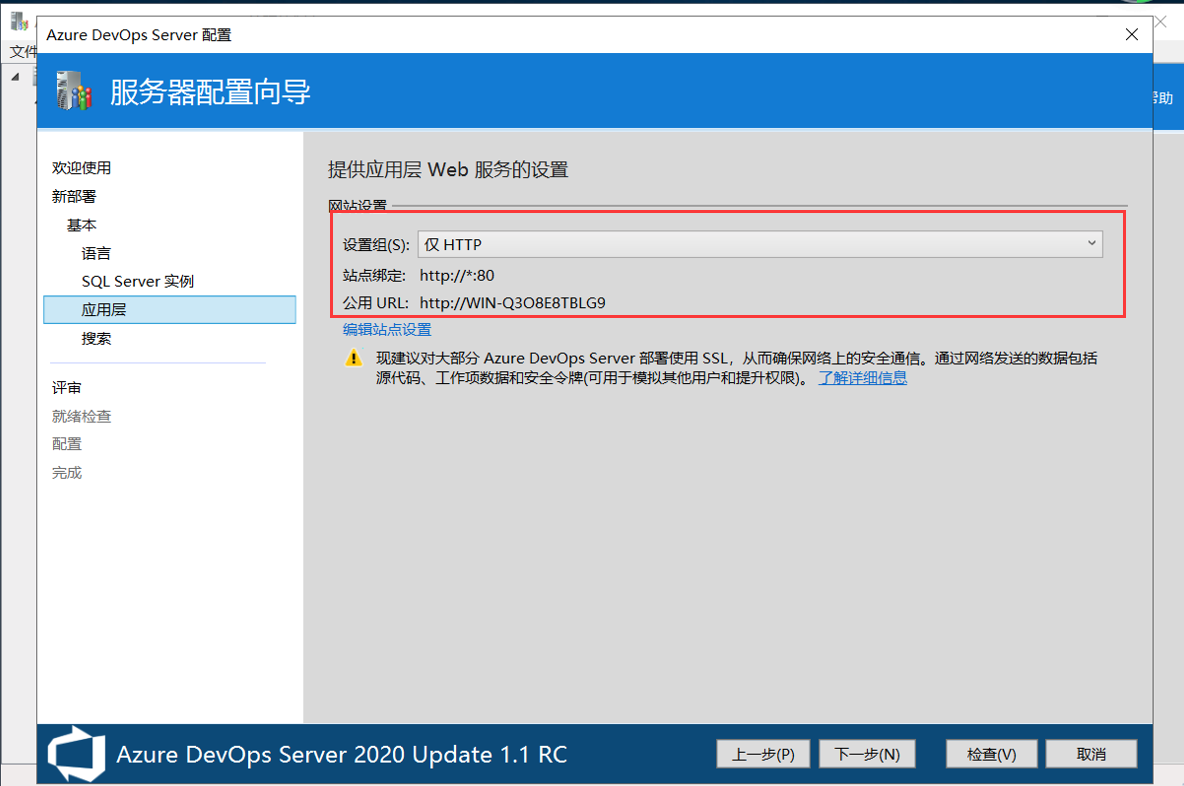Screen dimensions: 1184x786
Task: Select the 应用层 step in navigation
Action: pyautogui.click(x=170, y=310)
